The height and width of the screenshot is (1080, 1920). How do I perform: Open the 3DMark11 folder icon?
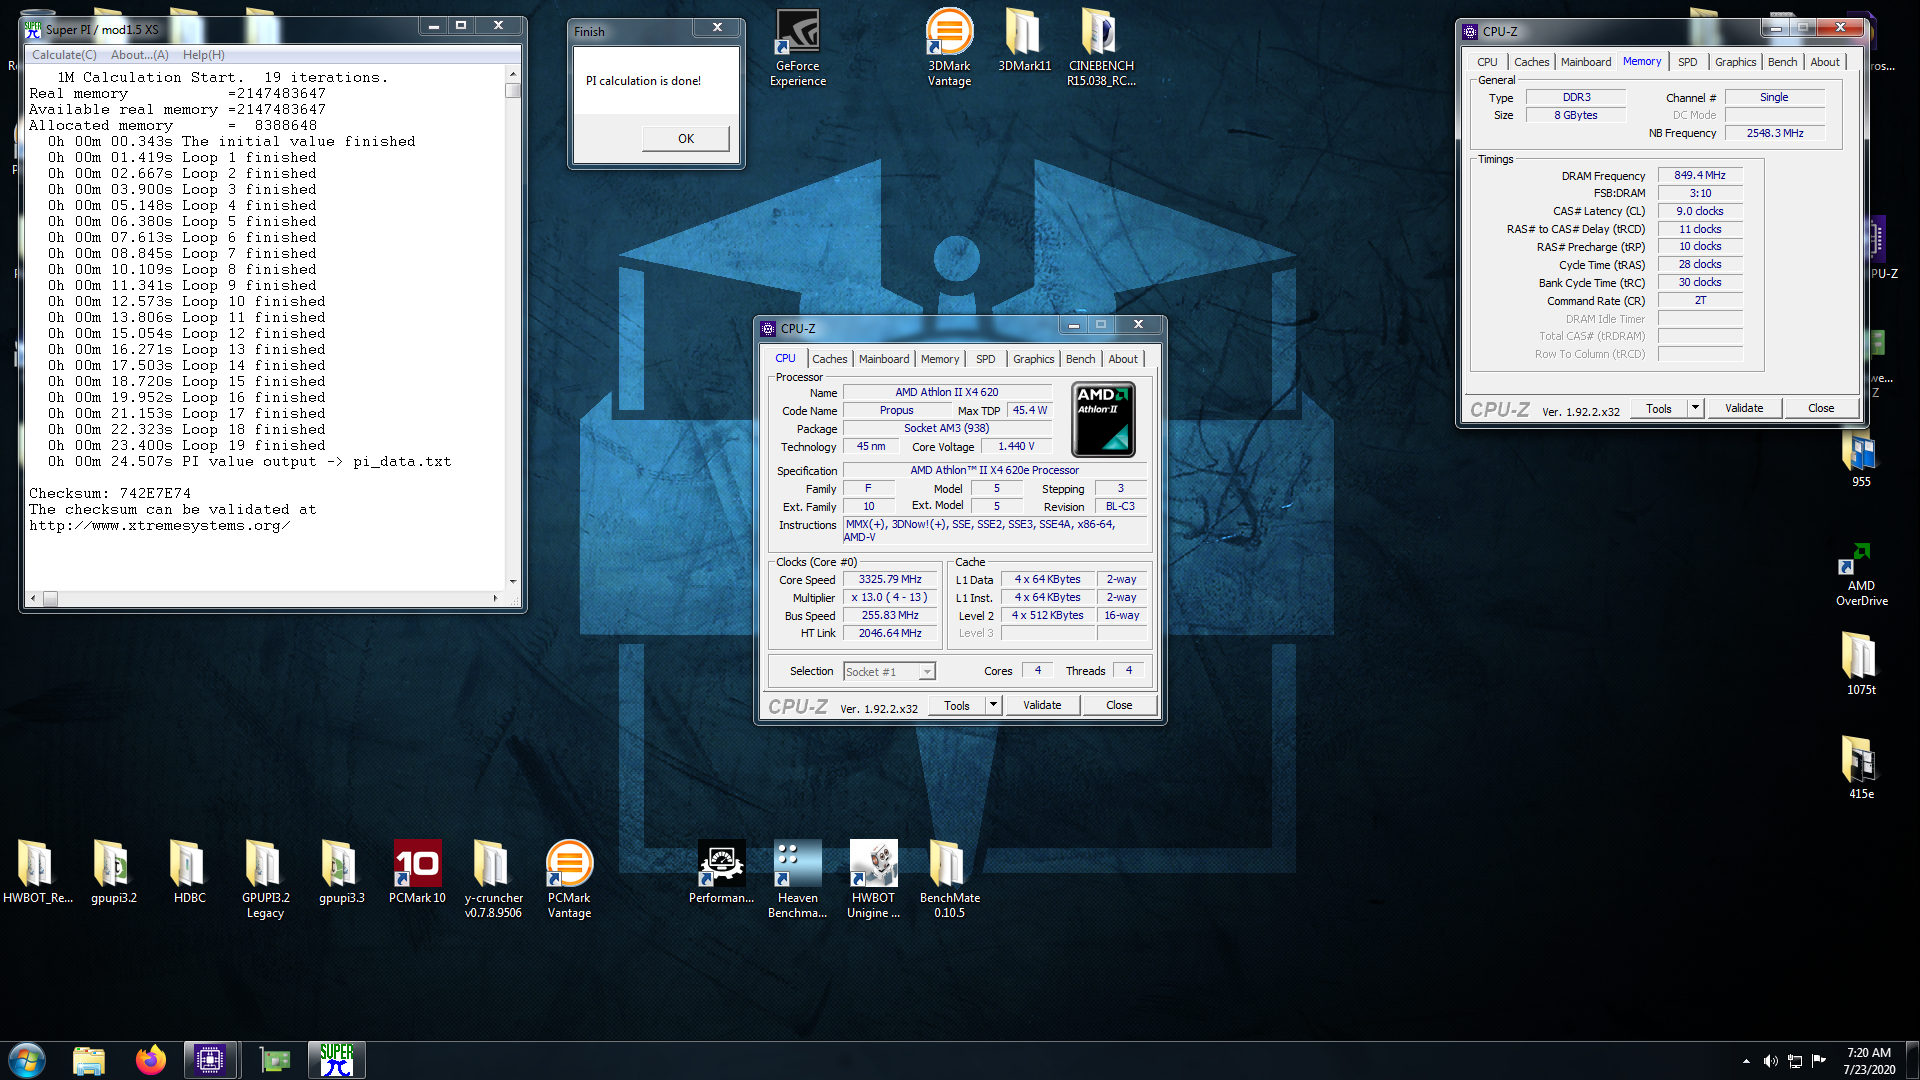click(x=1024, y=40)
